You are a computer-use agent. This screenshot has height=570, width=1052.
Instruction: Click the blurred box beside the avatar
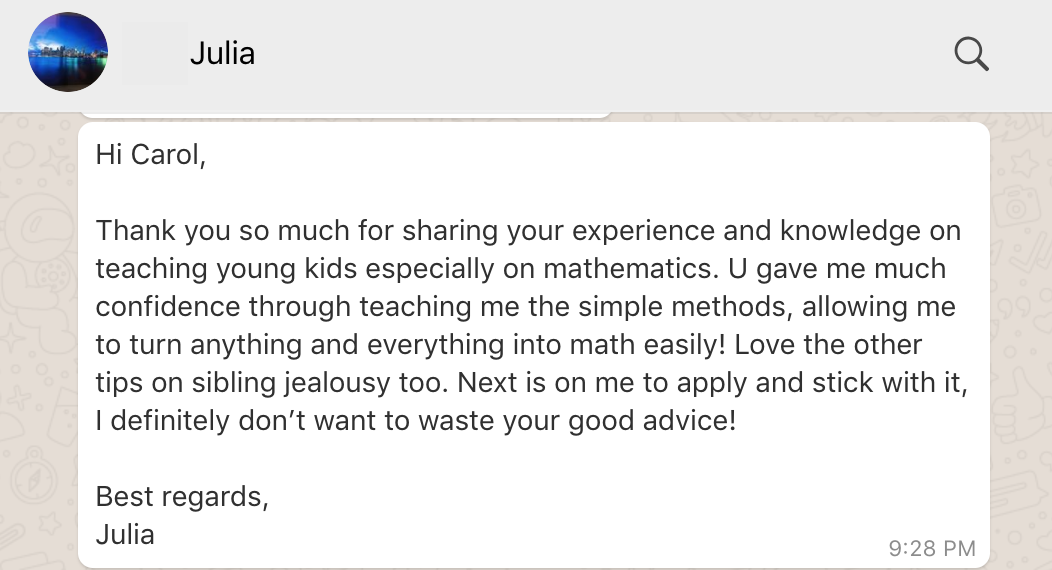click(155, 53)
